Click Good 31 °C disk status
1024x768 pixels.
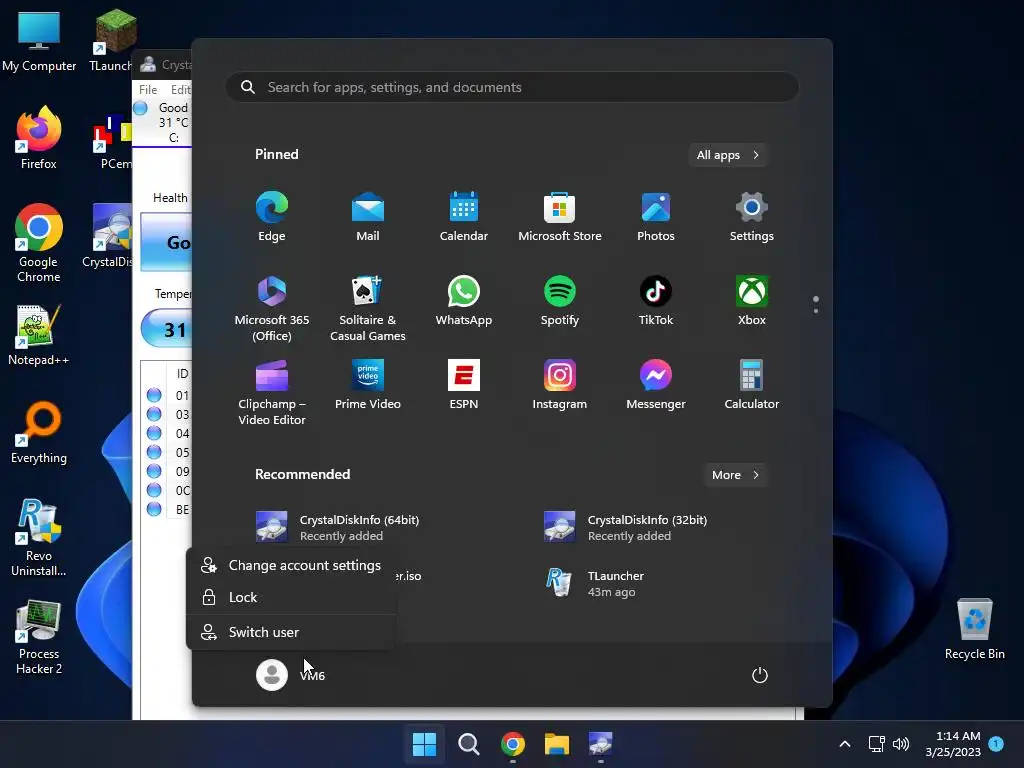point(163,122)
